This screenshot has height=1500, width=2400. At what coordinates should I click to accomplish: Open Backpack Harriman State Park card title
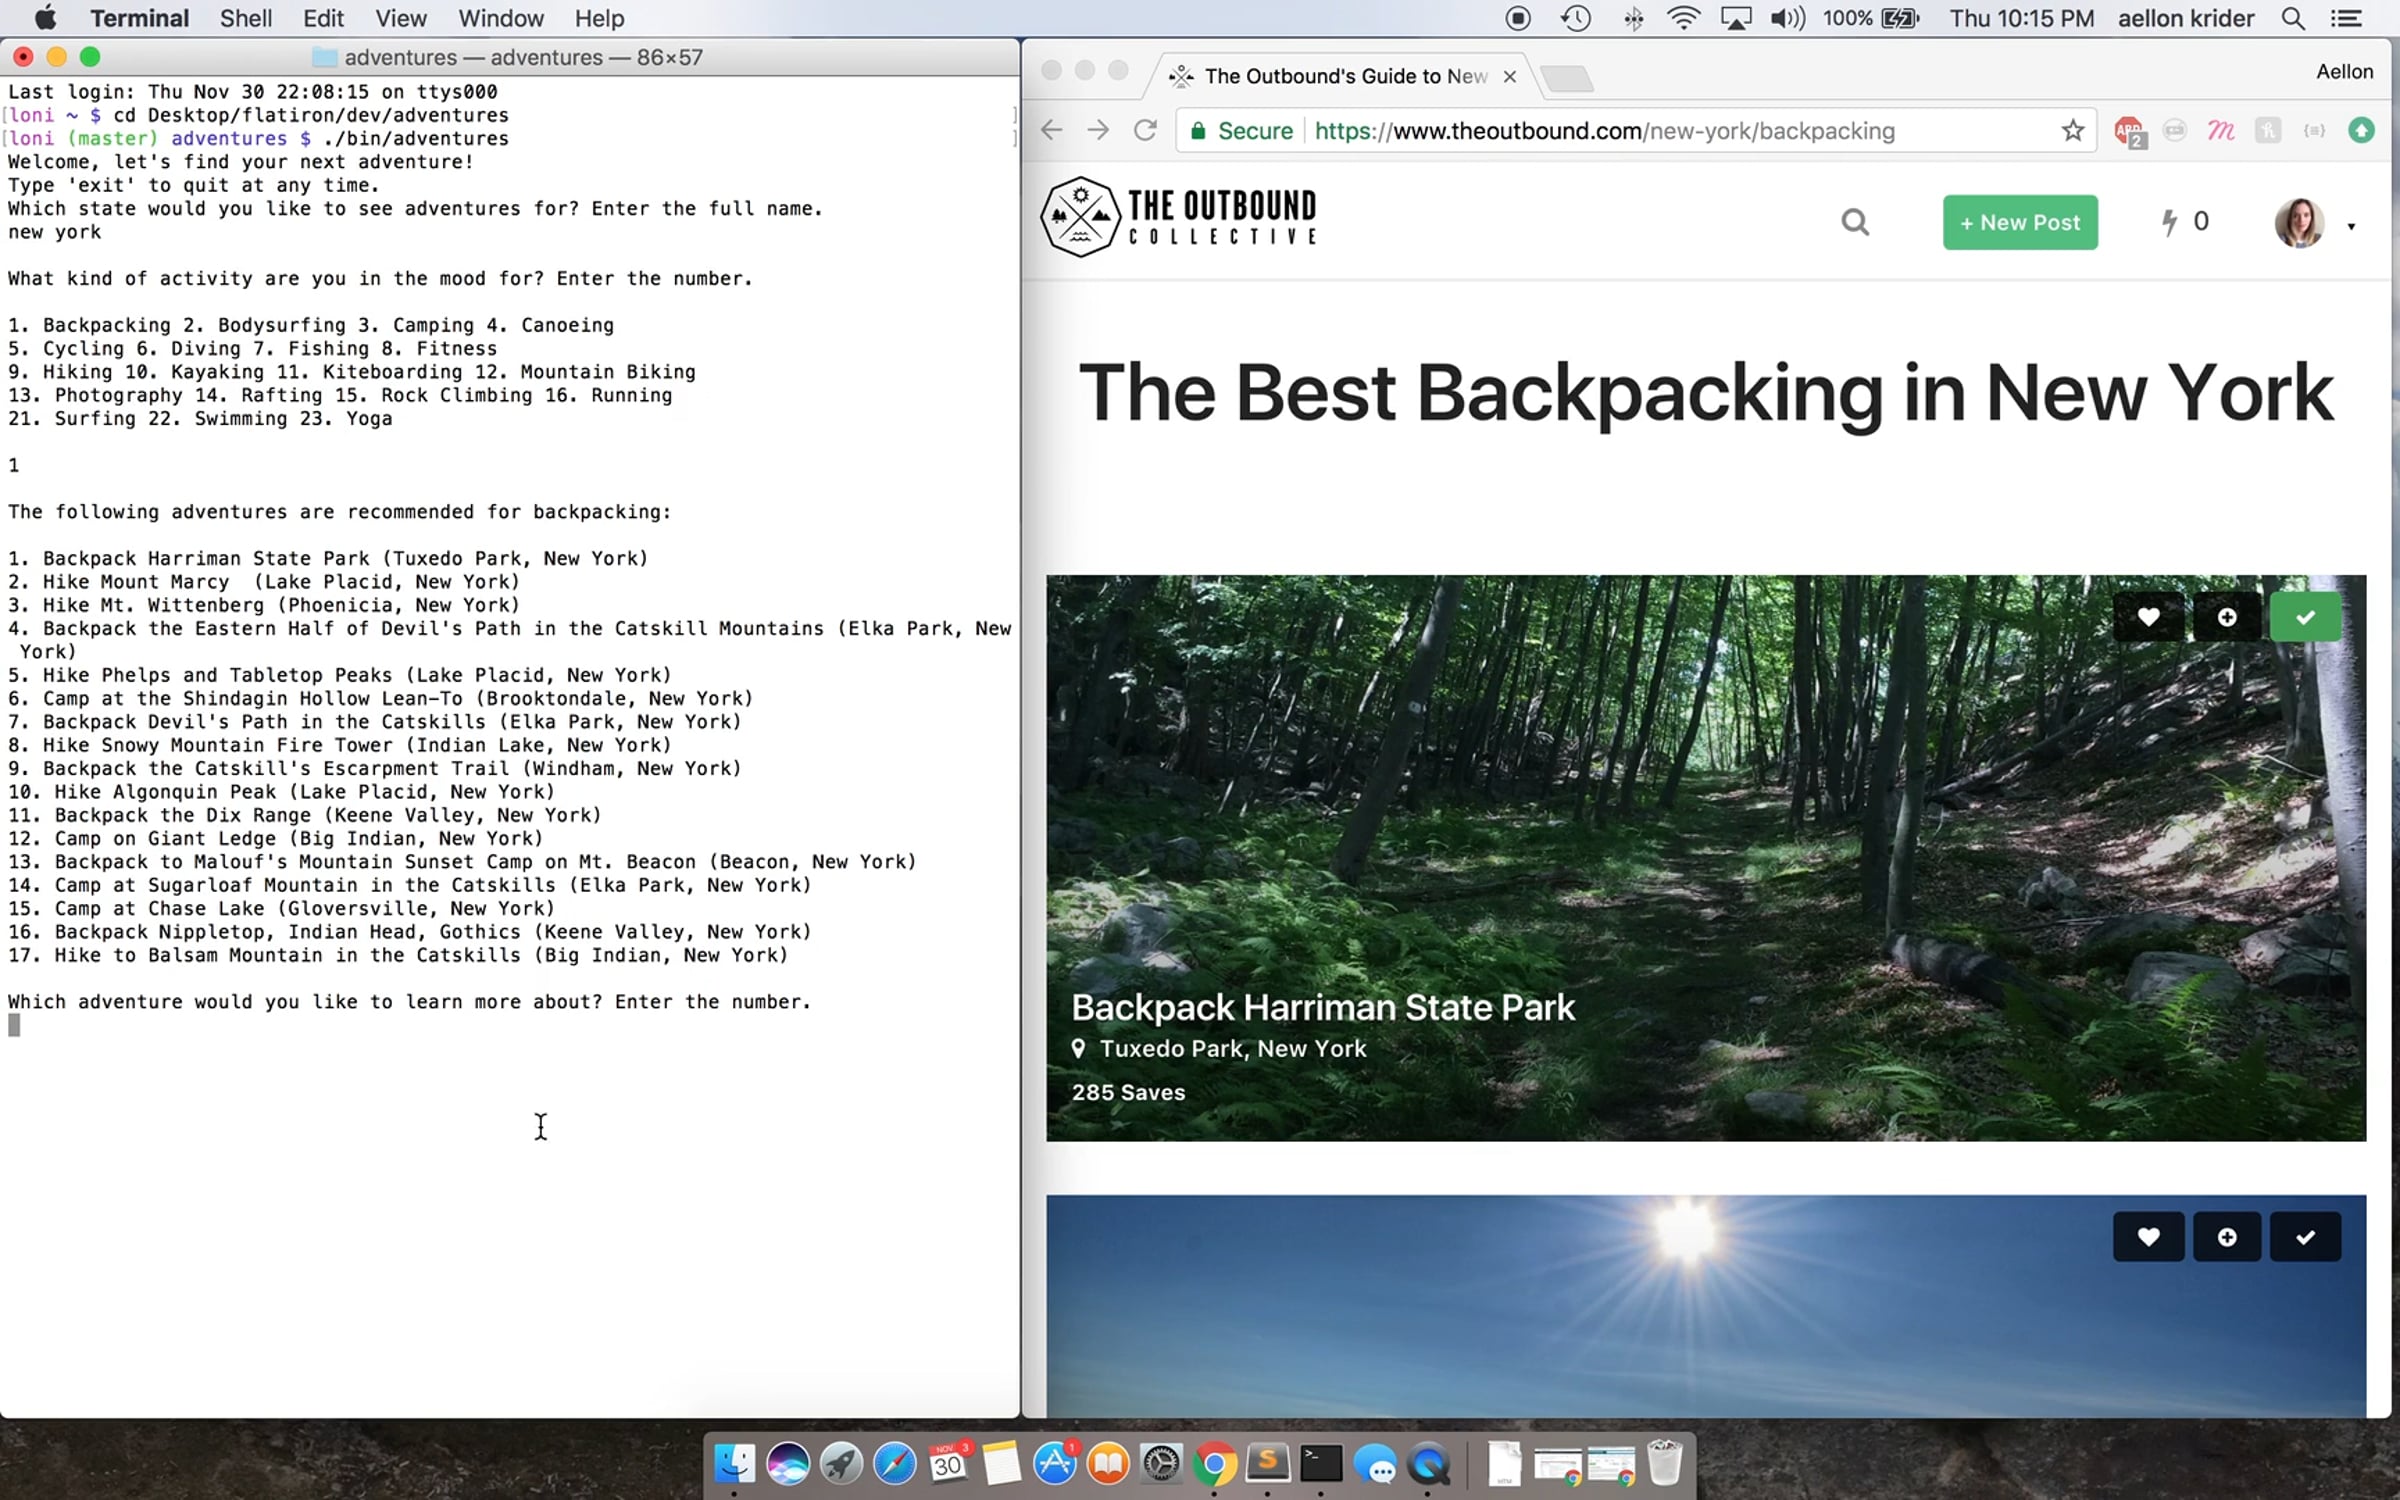(1322, 1007)
